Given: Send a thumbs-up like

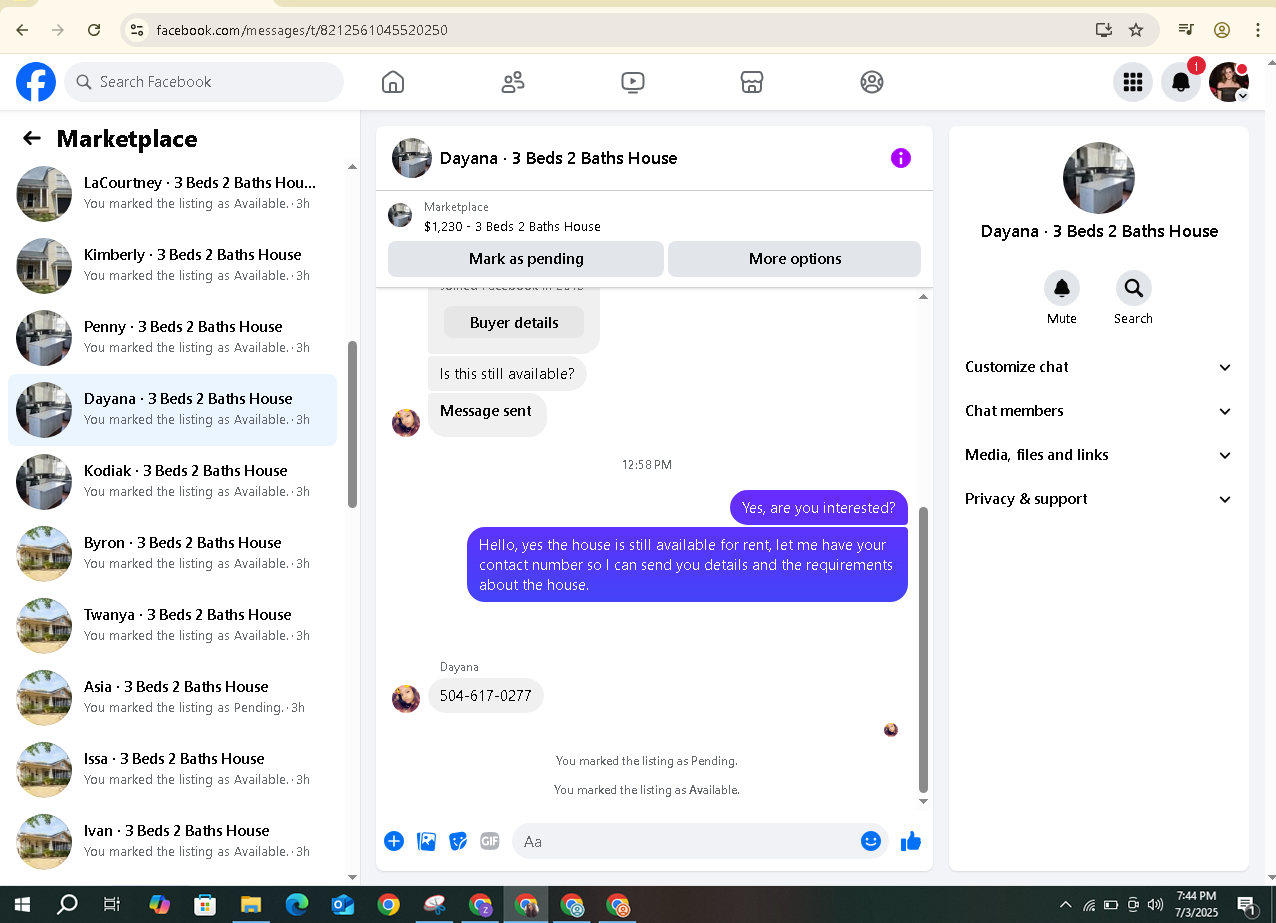Looking at the screenshot, I should (911, 841).
